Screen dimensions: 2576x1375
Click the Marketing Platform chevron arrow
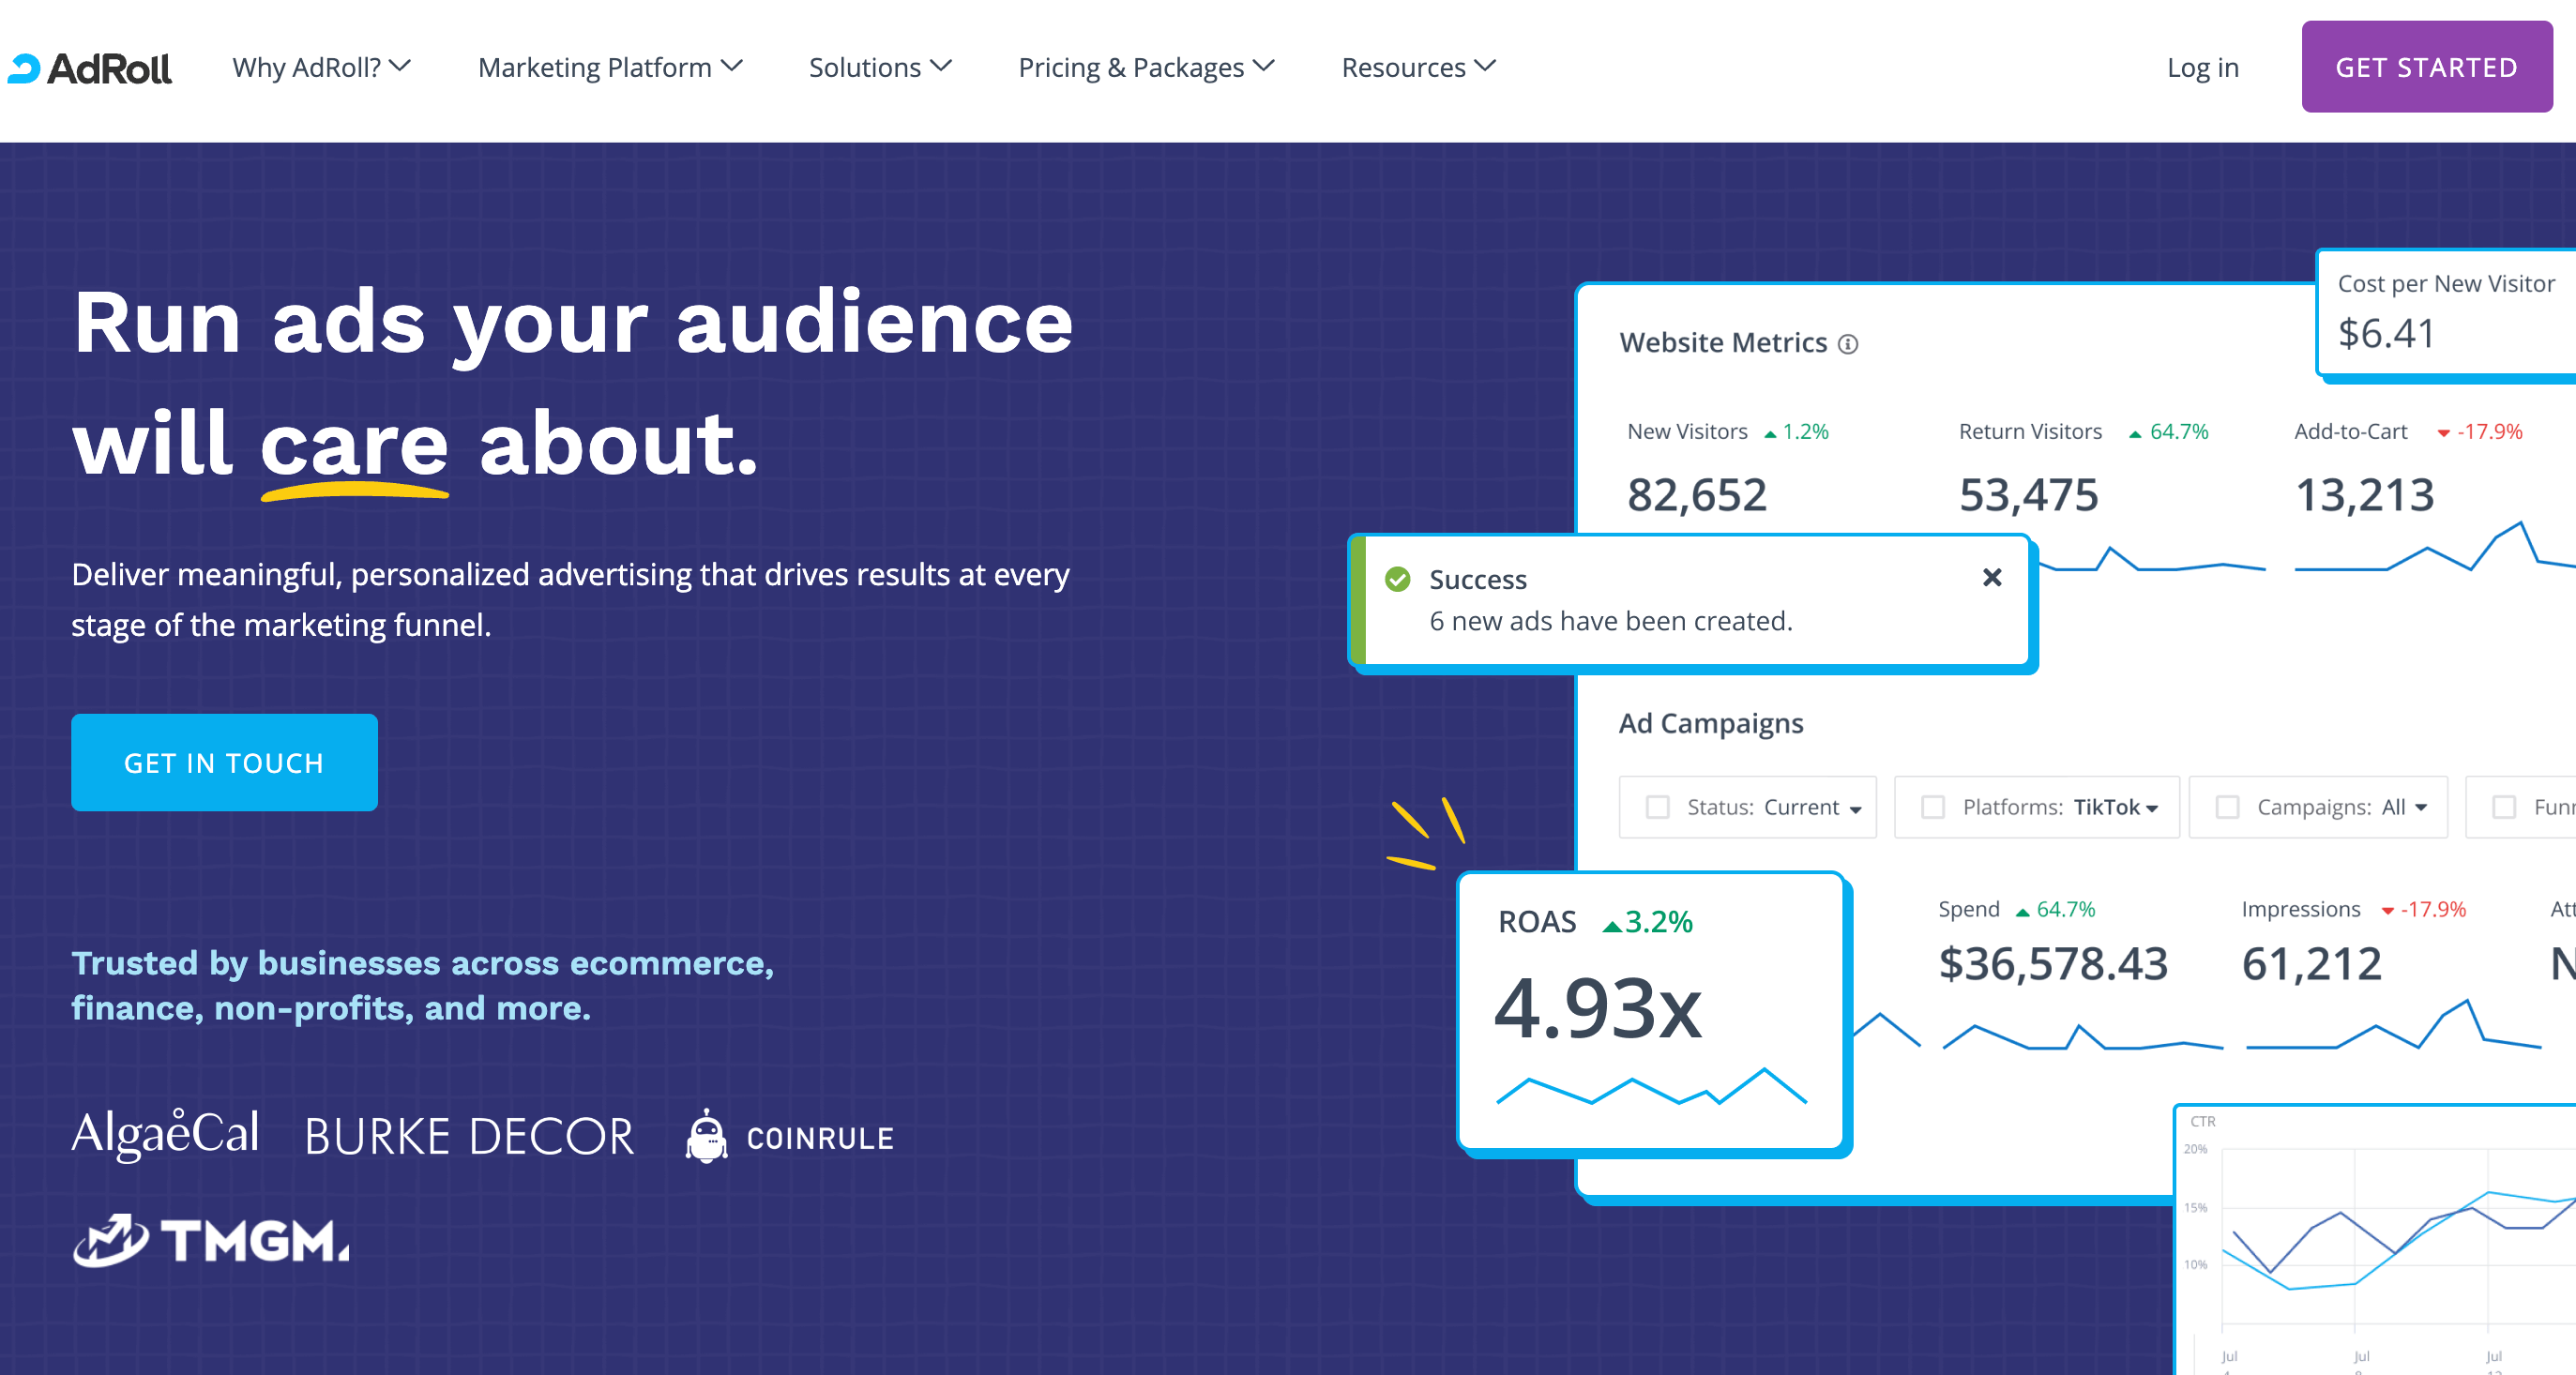pyautogui.click(x=732, y=66)
